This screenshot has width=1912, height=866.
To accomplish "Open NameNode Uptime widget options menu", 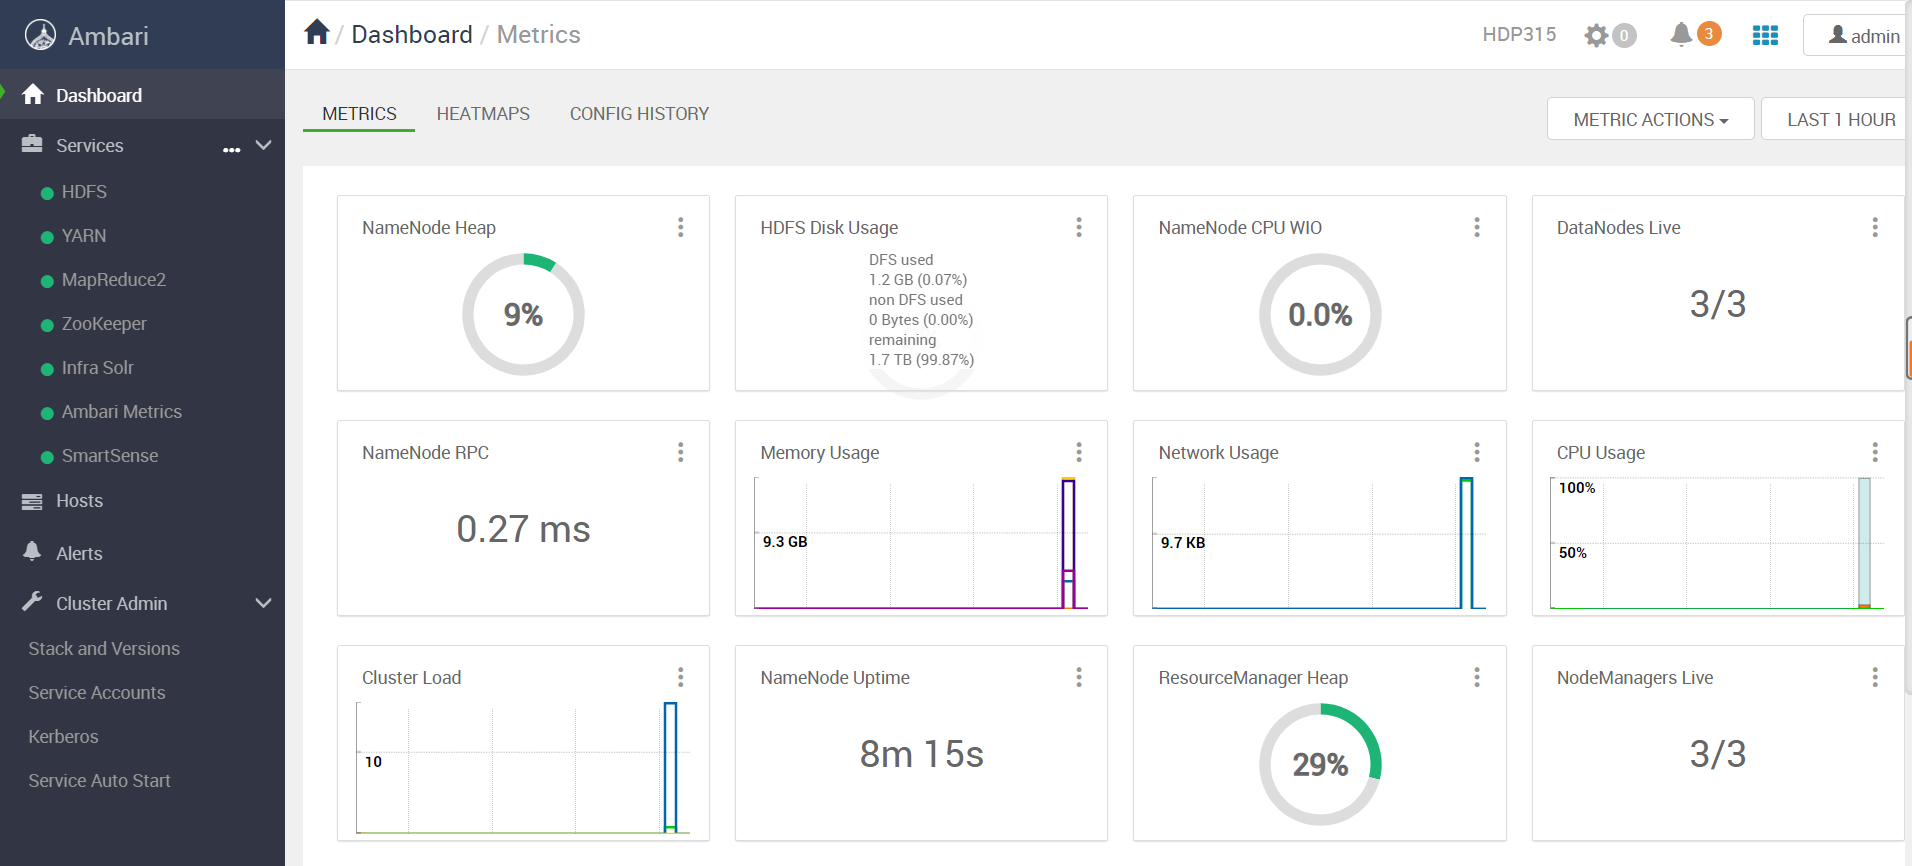I will click(1079, 677).
